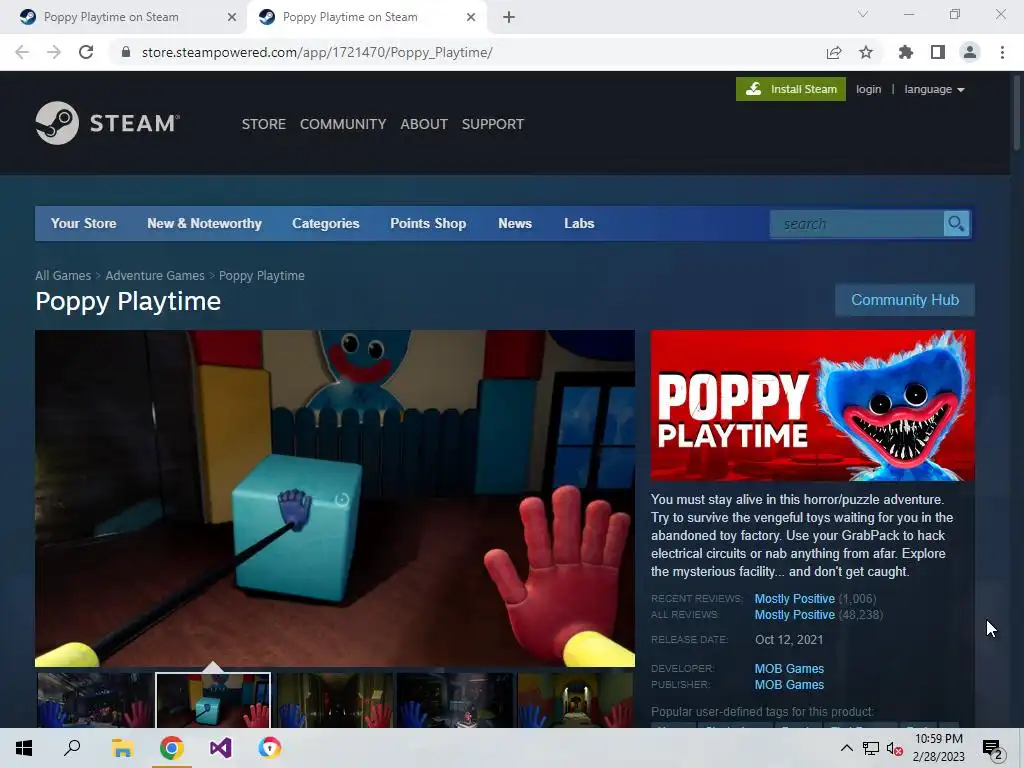
Task: Open the Community Hub button
Action: pyautogui.click(x=905, y=300)
